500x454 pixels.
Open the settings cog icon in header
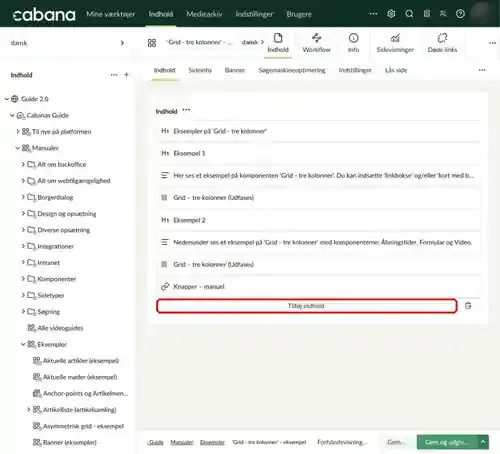(x=391, y=14)
